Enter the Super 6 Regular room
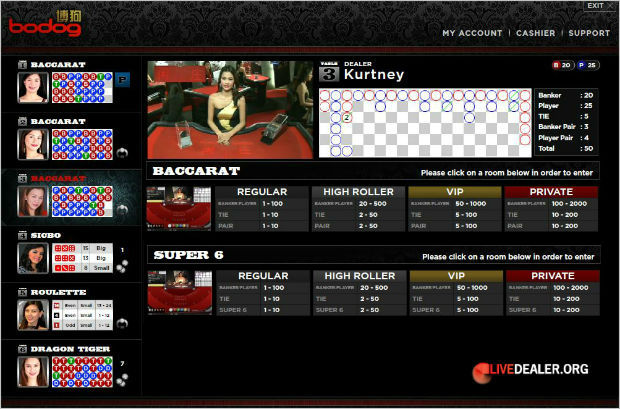The height and width of the screenshot is (409, 620). (x=263, y=293)
